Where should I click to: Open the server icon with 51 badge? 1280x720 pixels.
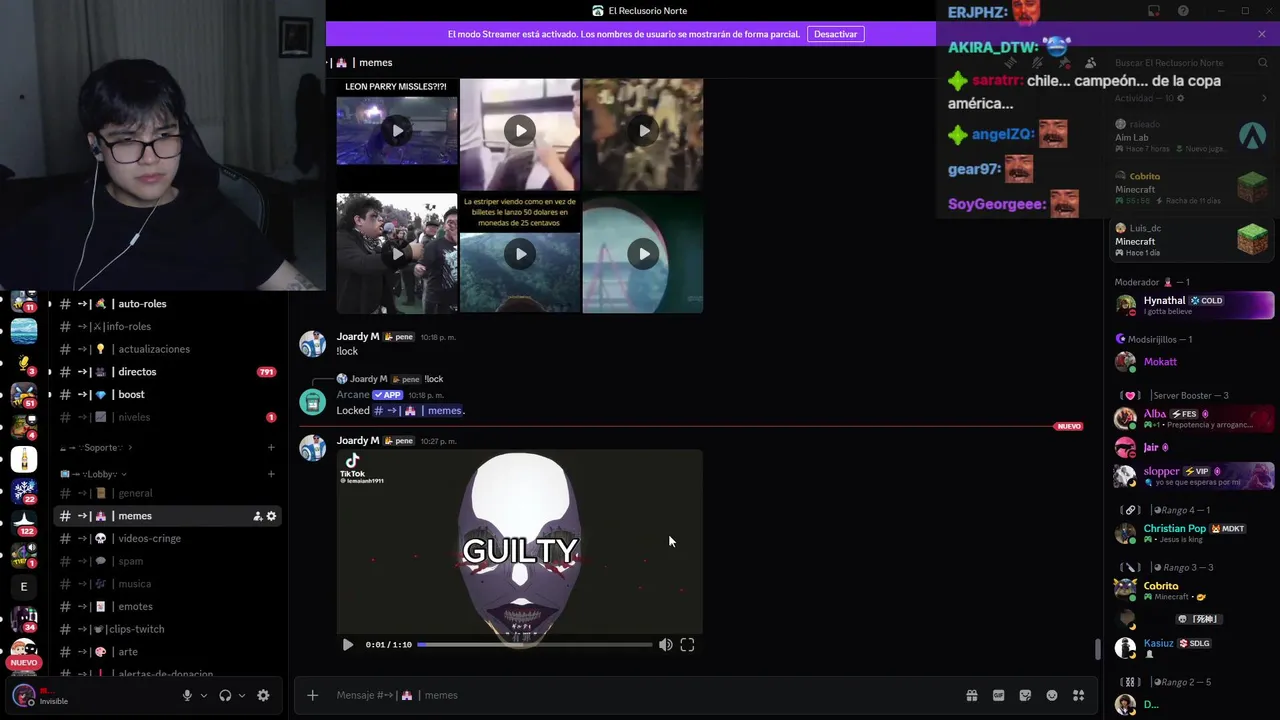point(24,396)
